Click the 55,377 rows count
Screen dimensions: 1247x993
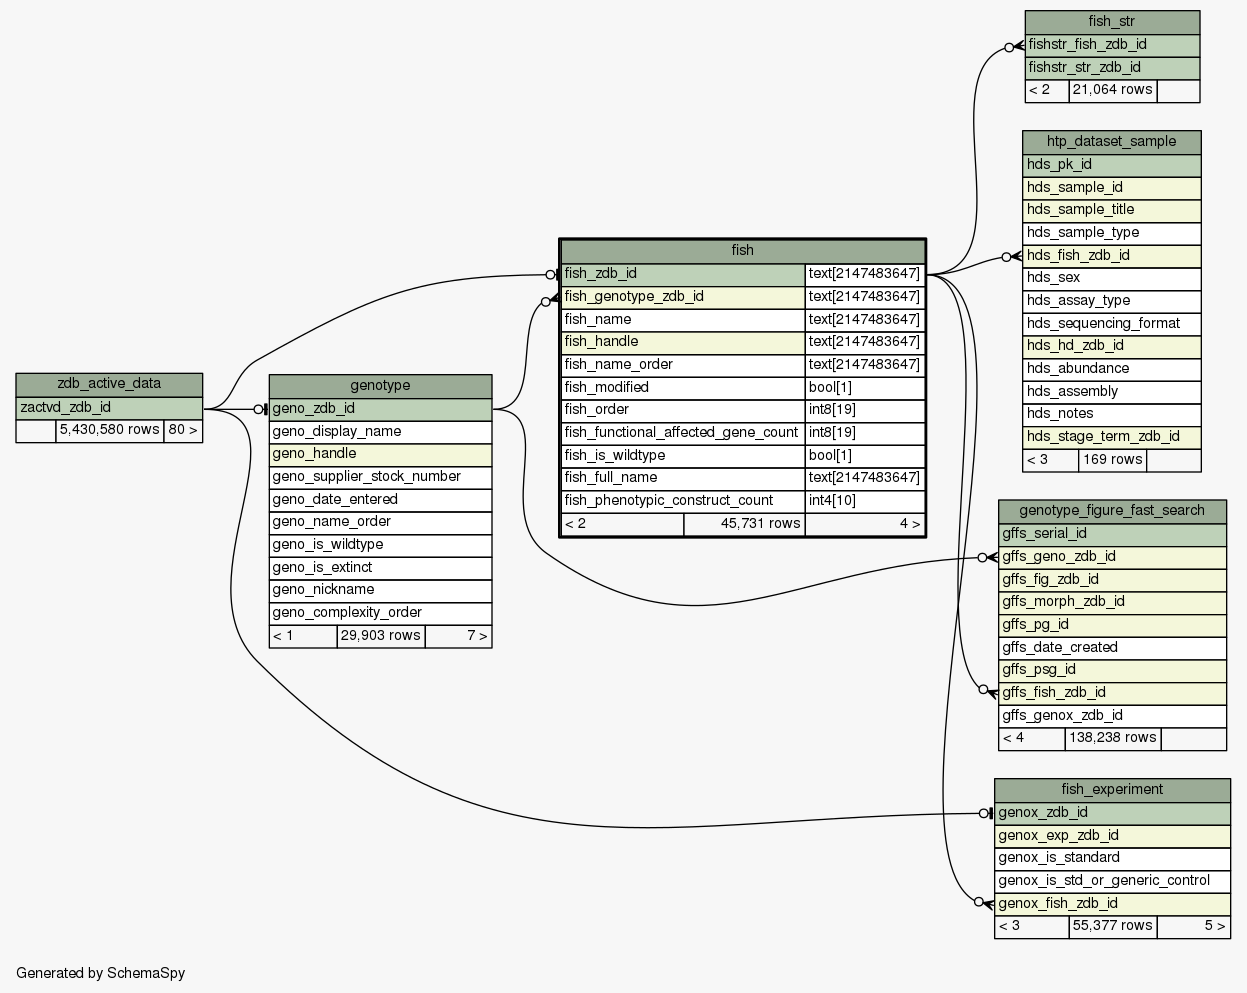(1113, 926)
